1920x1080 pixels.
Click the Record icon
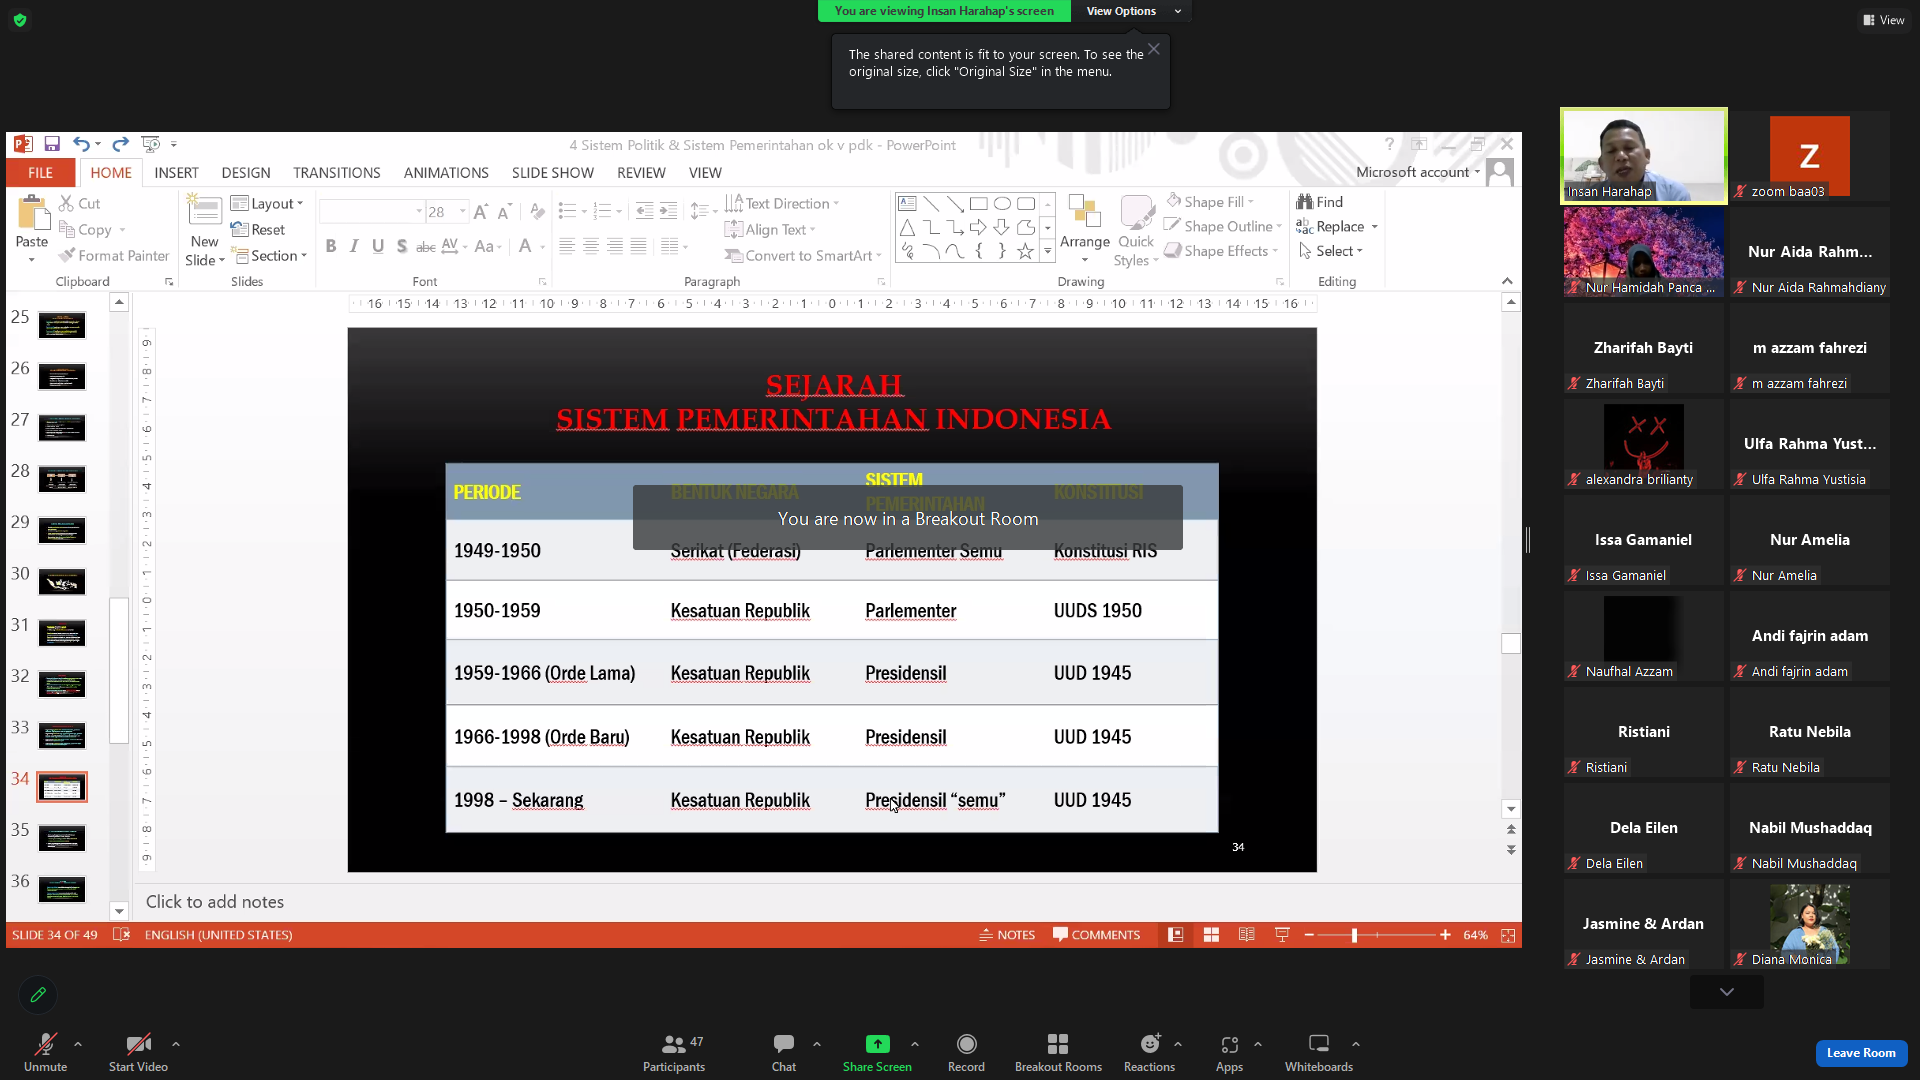966,1044
